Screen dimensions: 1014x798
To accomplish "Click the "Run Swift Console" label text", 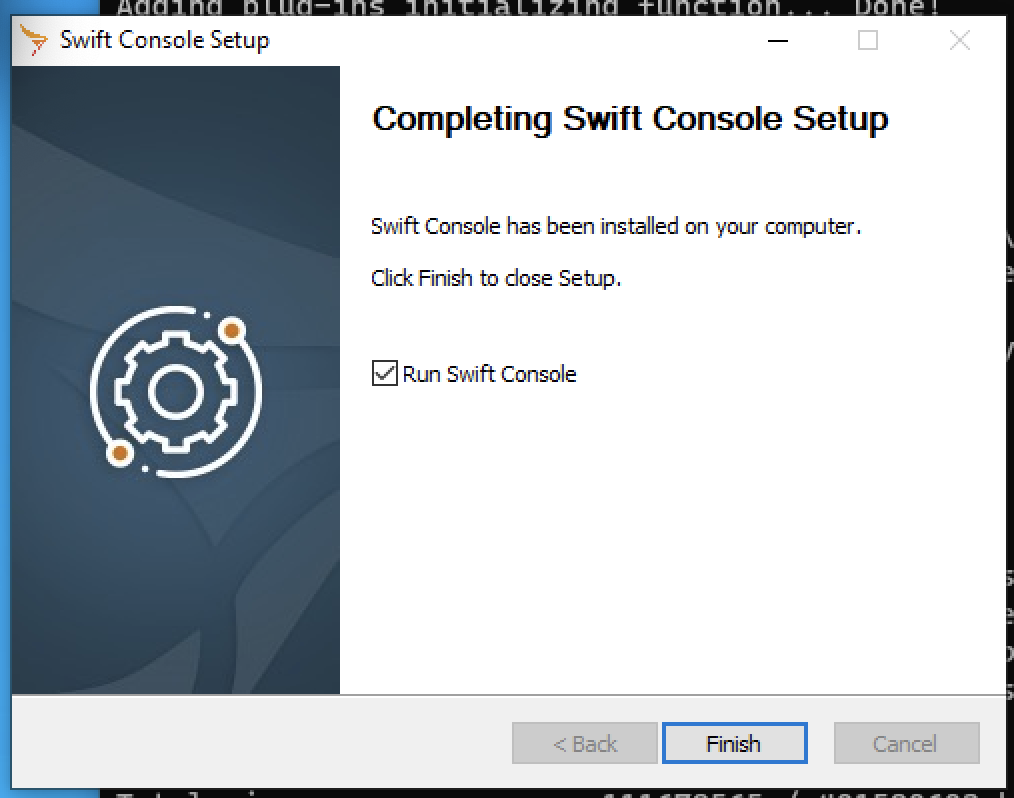I will coord(490,374).
